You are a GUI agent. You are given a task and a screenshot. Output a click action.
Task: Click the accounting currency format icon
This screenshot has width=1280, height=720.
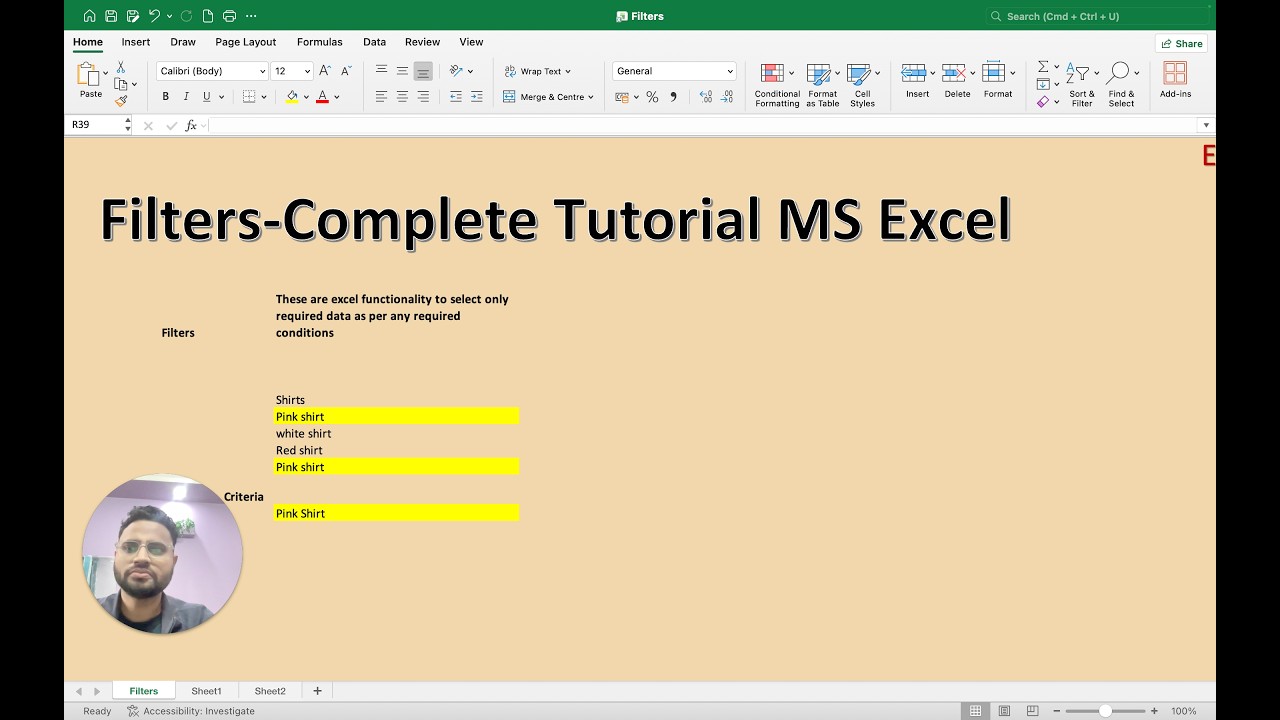click(x=622, y=97)
